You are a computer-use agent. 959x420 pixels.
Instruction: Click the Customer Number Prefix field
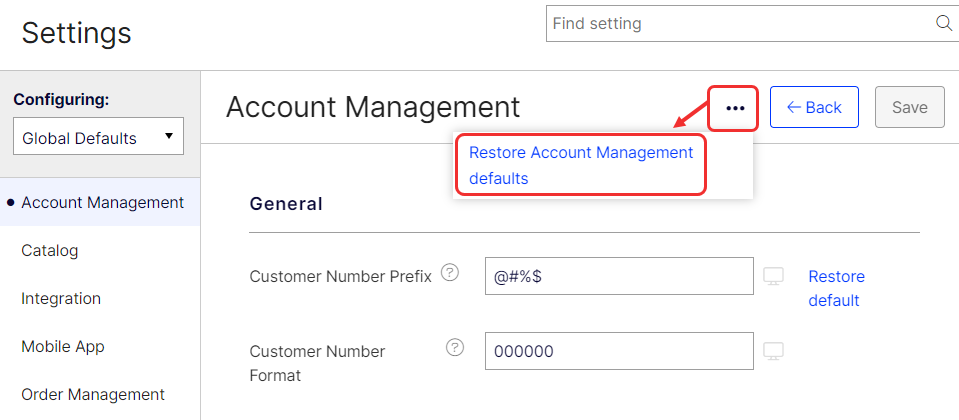[x=619, y=276]
